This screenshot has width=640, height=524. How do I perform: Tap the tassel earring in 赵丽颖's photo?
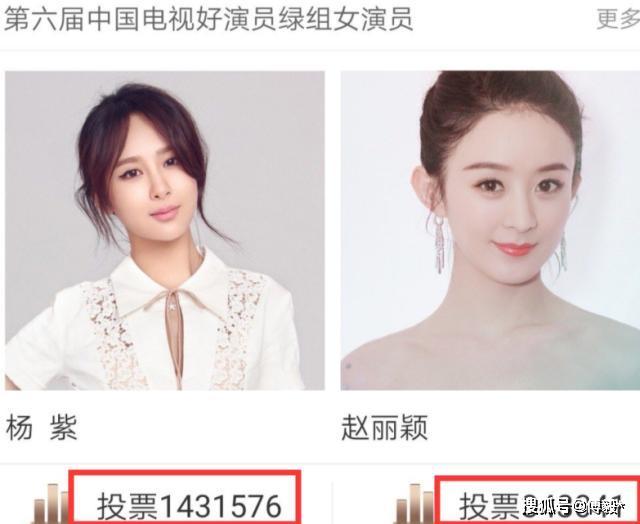[439, 244]
